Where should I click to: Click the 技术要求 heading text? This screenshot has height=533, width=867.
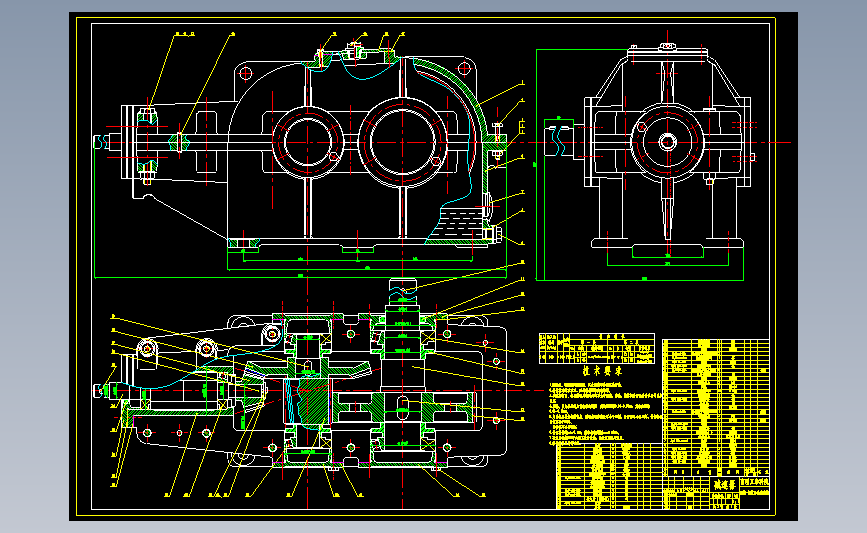[602, 371]
